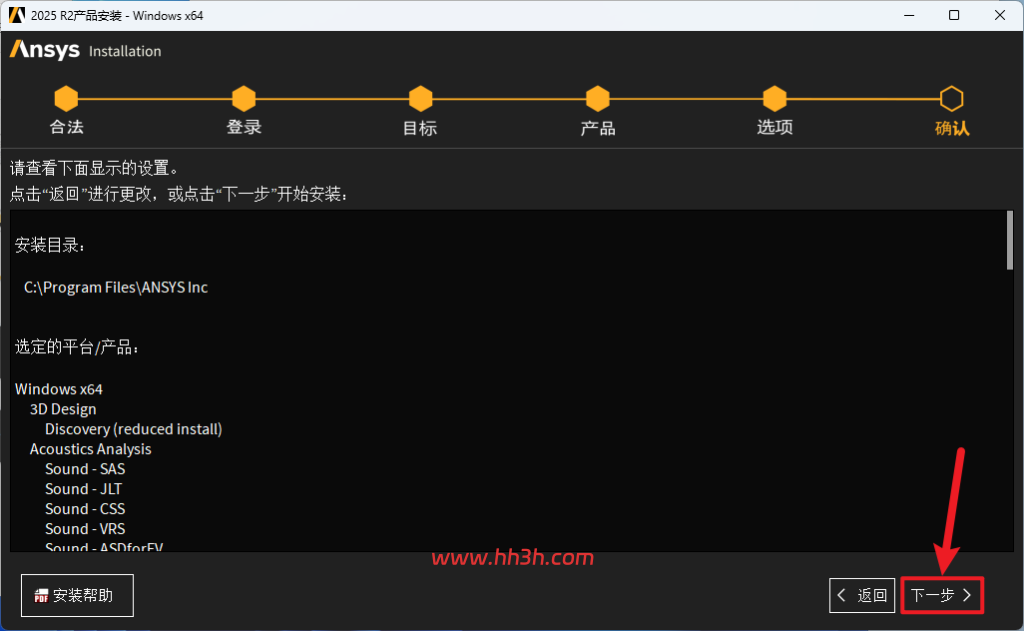1024x631 pixels.
Task: Click the 确认 step hexagon outline
Action: pyautogui.click(x=952, y=99)
